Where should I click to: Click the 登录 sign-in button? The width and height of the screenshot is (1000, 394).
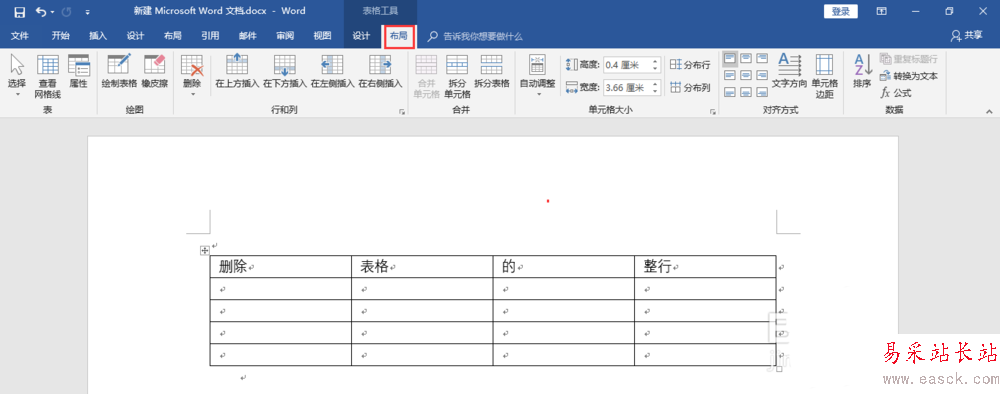pyautogui.click(x=841, y=11)
